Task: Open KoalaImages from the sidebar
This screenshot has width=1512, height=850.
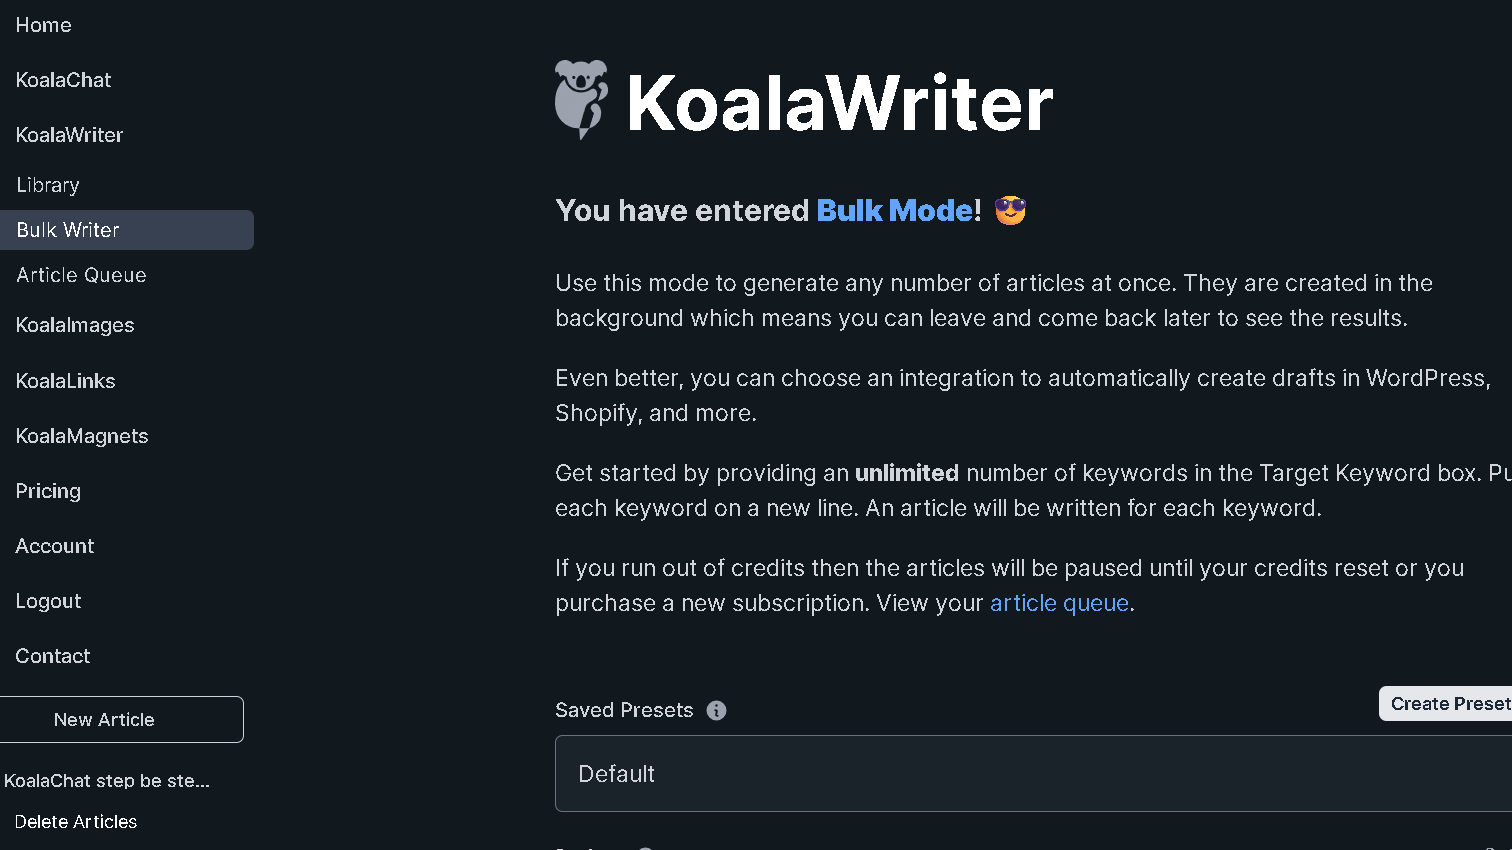Action: (75, 325)
